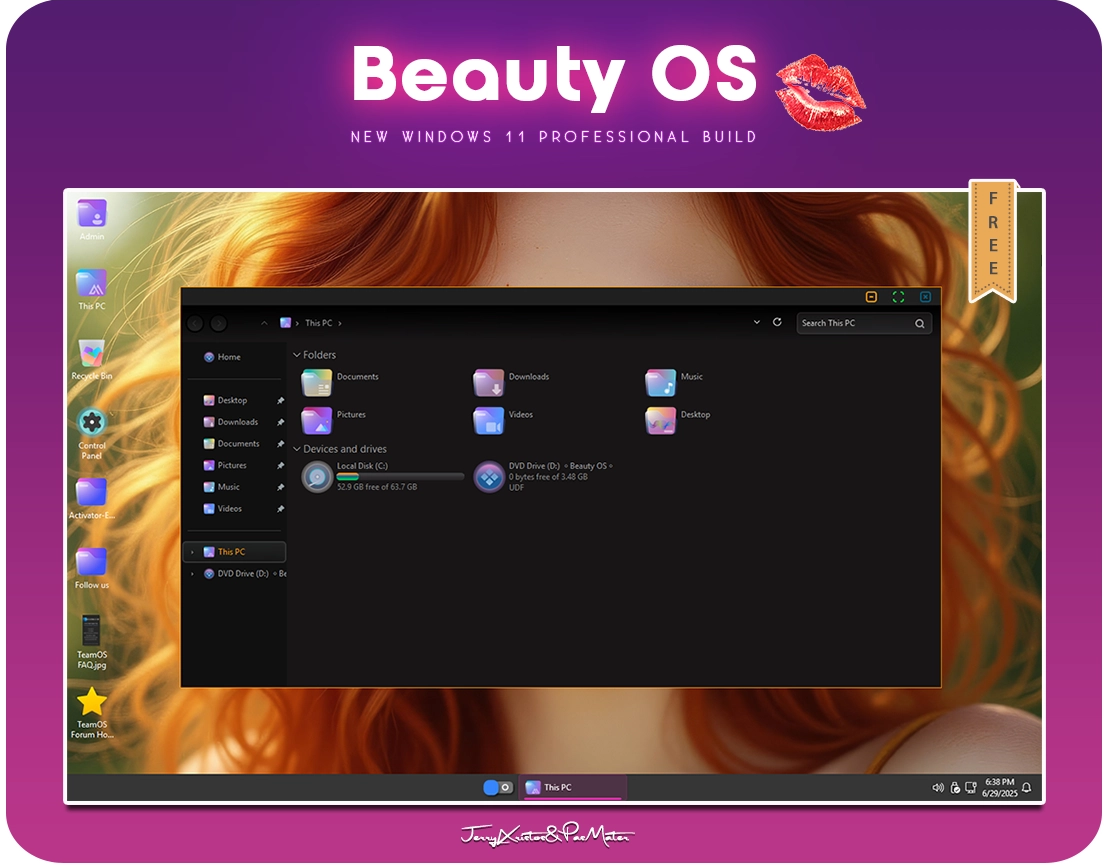Select the Recycle Bin desktop icon
The height and width of the screenshot is (865, 1108).
[92, 359]
